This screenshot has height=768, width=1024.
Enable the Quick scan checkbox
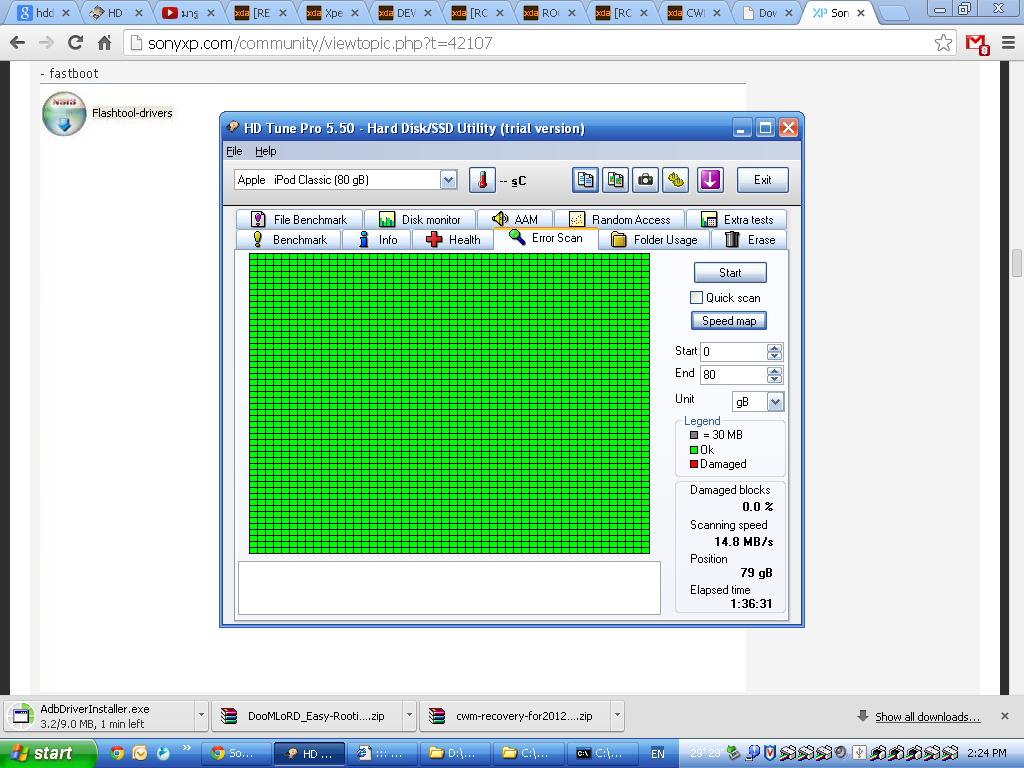[696, 298]
